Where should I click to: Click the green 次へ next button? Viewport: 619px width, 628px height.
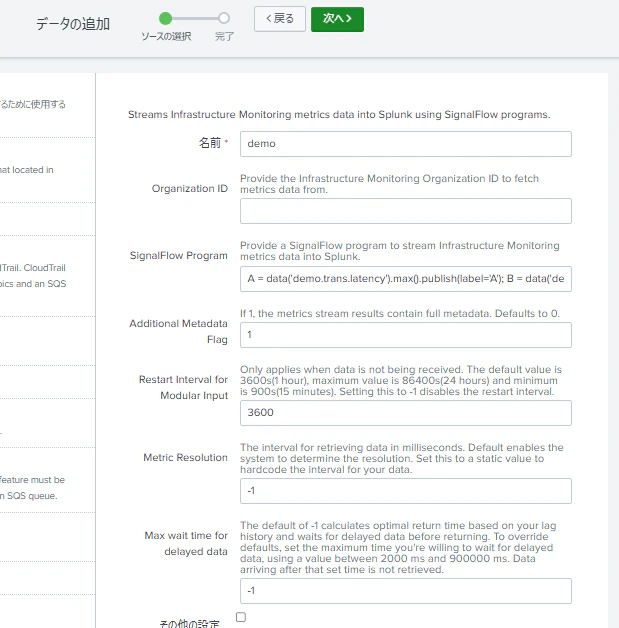337,19
